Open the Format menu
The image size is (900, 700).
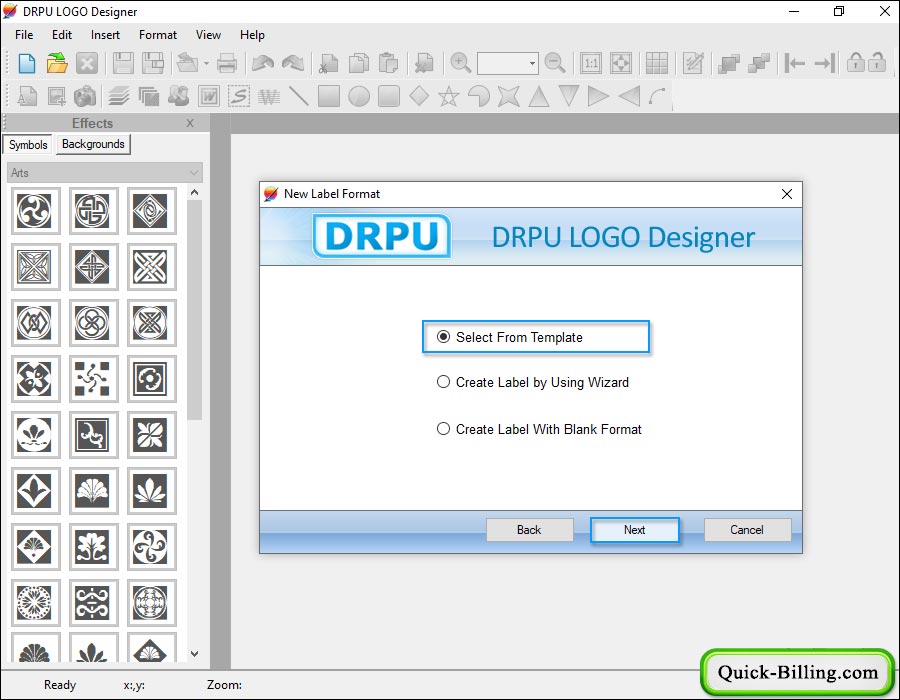[x=158, y=35]
